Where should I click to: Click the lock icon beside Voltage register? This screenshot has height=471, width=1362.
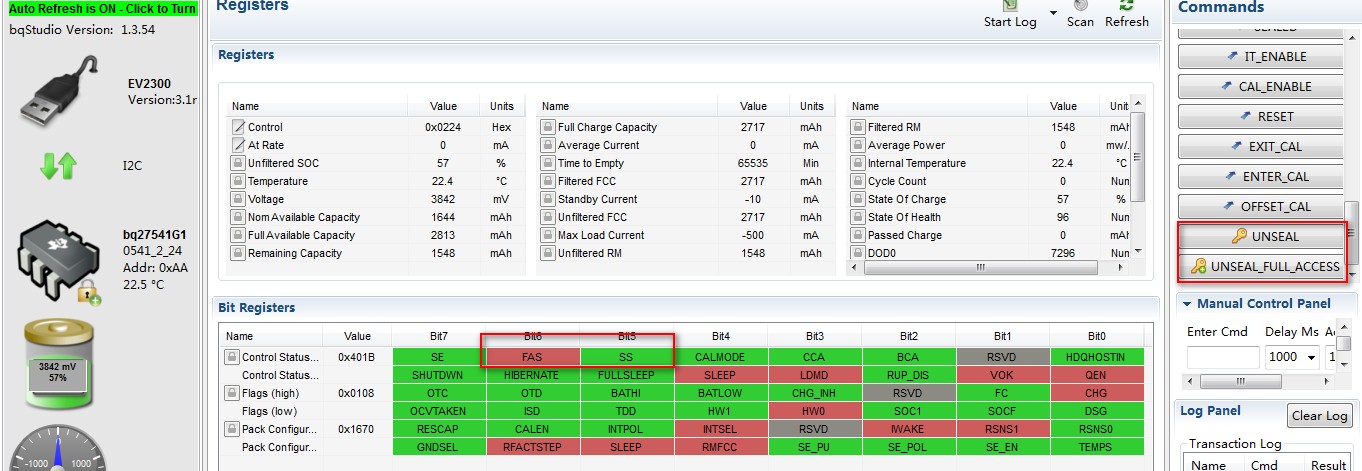coord(238,199)
